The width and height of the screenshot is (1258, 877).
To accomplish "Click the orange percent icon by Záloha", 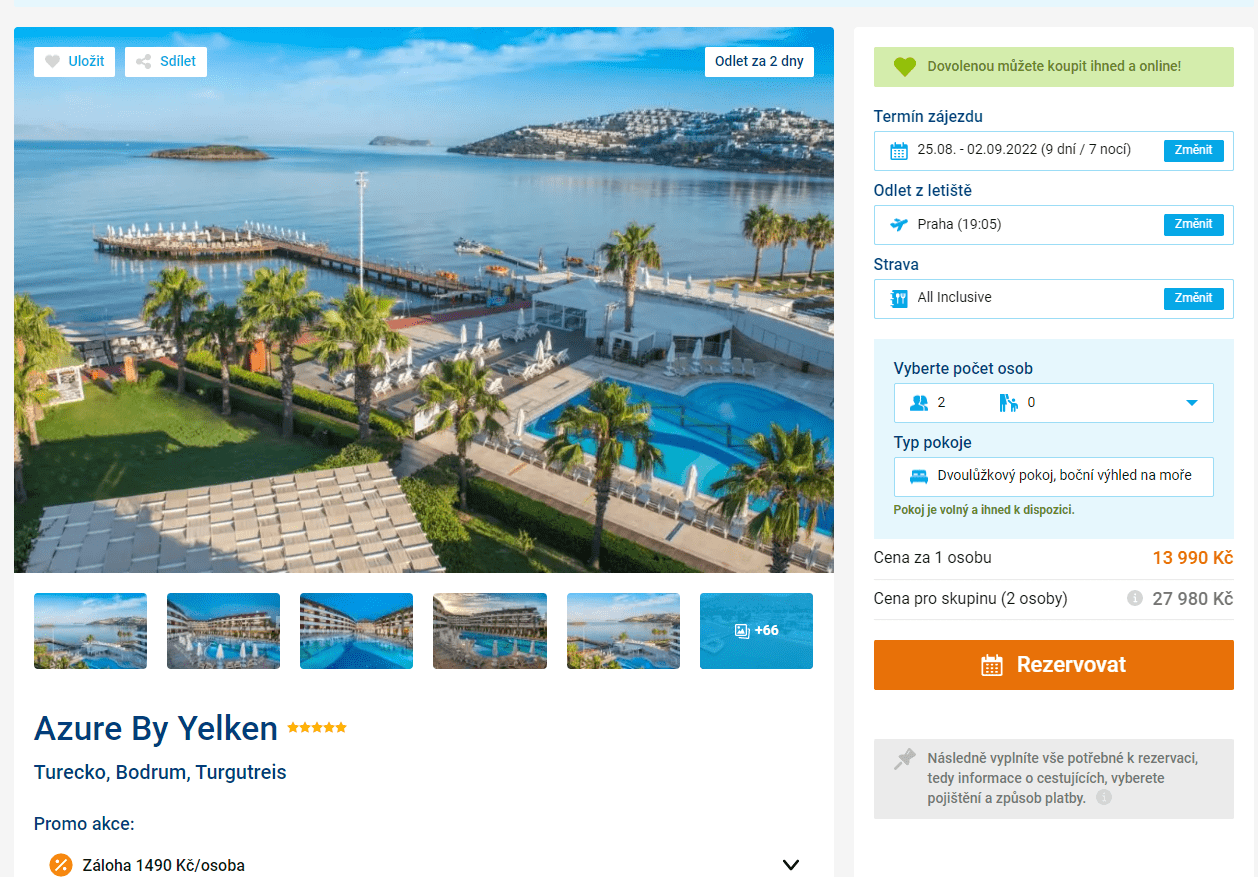I will [x=61, y=865].
